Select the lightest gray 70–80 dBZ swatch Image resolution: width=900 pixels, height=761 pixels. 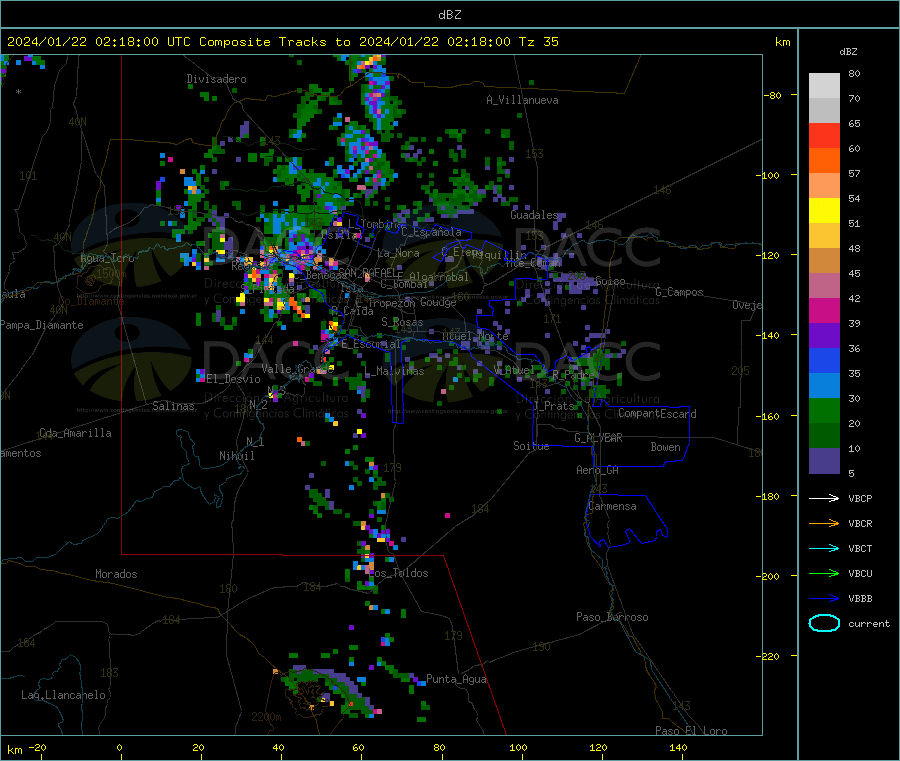click(824, 86)
